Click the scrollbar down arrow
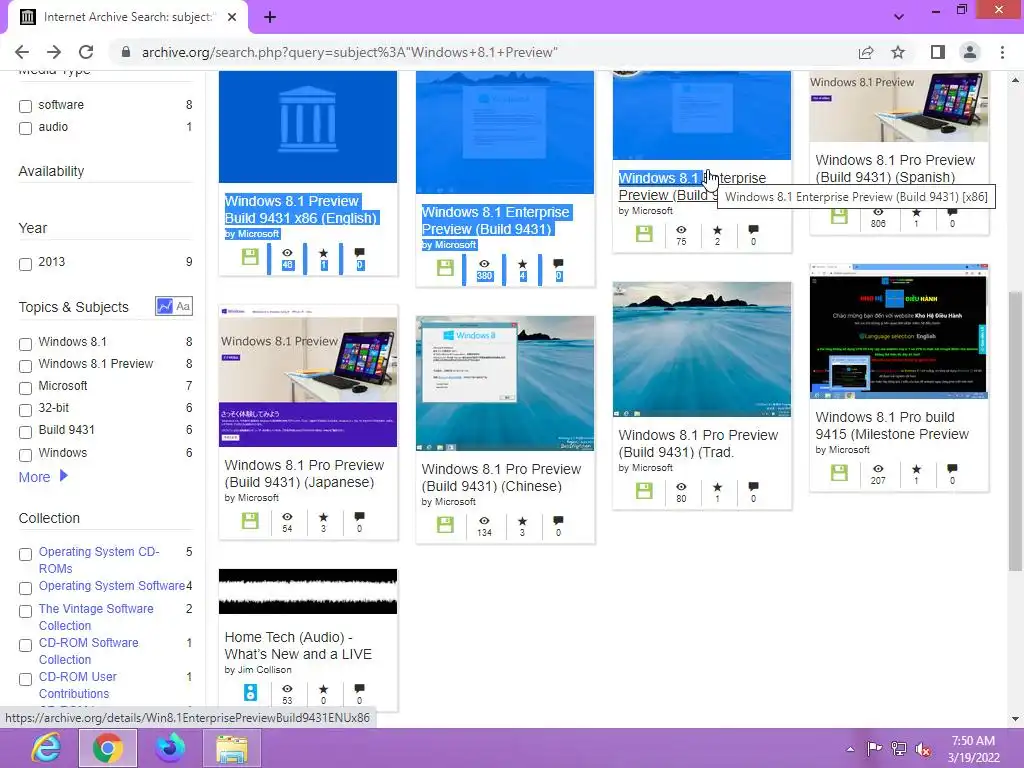 (x=1015, y=718)
